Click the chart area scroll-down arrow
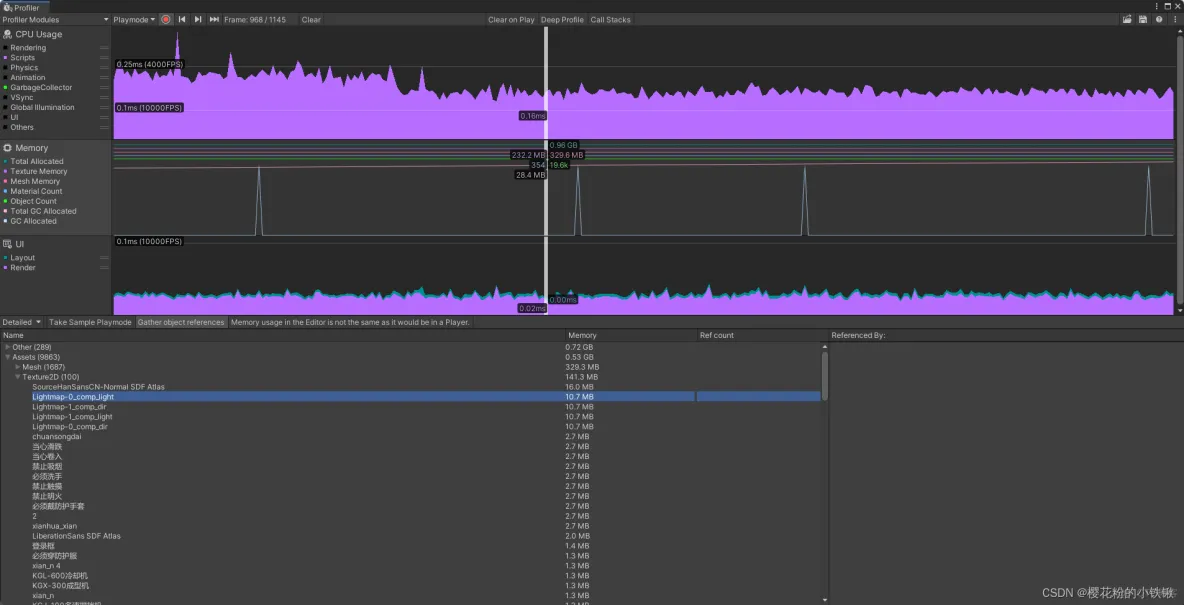 coord(1179,310)
